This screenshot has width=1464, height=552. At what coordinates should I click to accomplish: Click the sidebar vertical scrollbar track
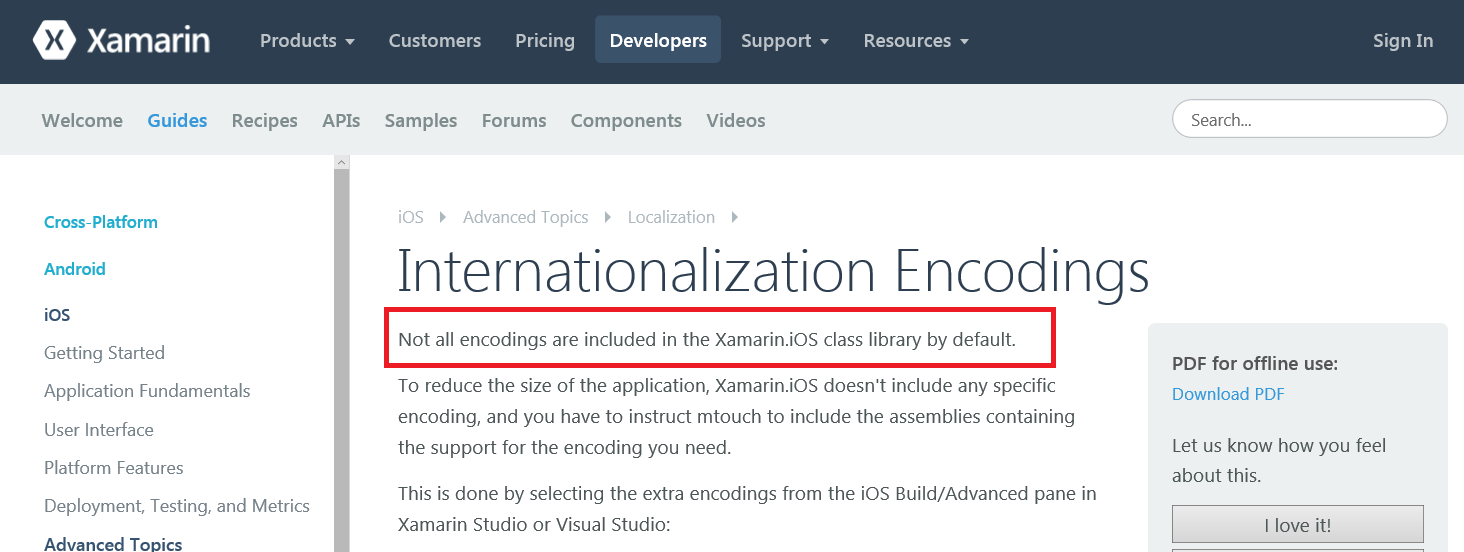click(x=342, y=360)
